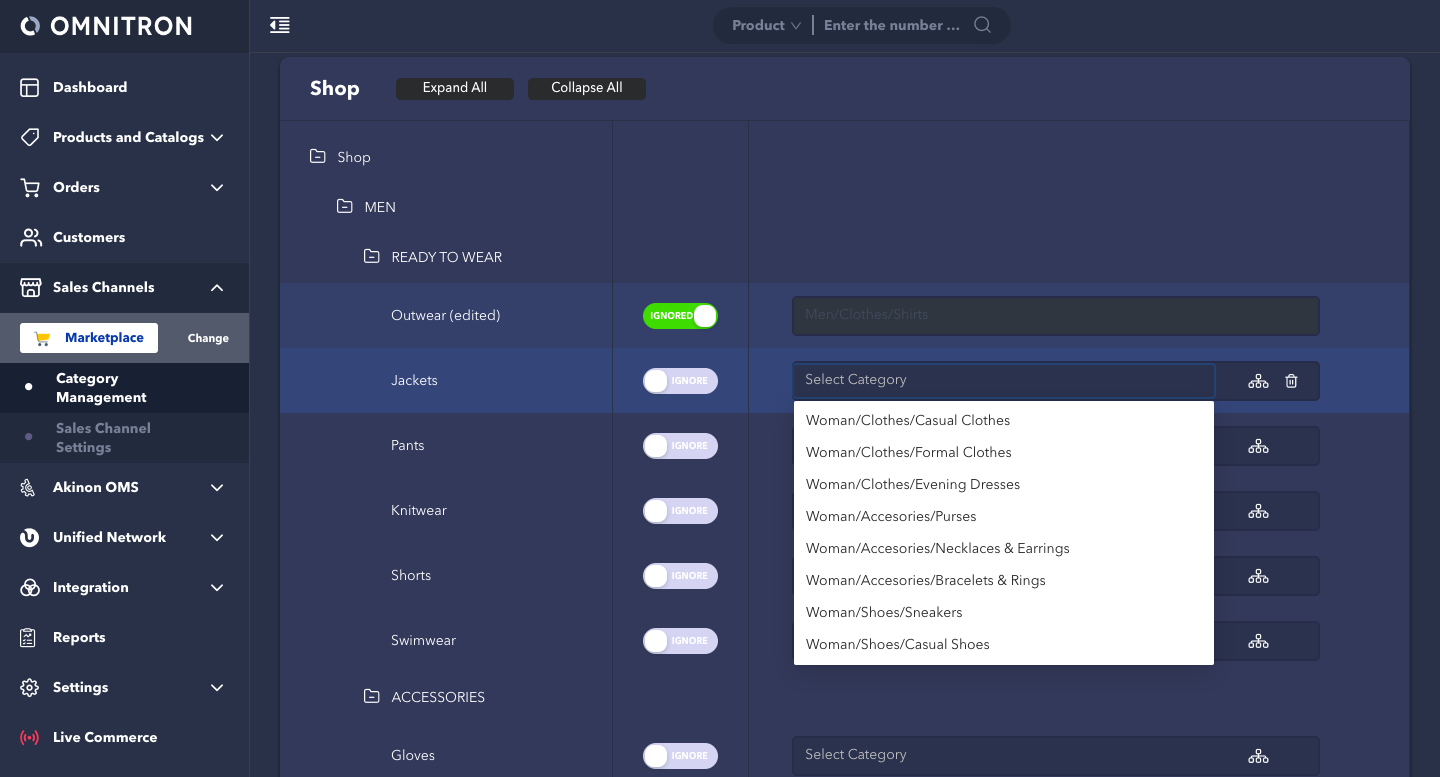Click the Live Commerce broadcast icon
Image resolution: width=1440 pixels, height=777 pixels.
coord(30,738)
